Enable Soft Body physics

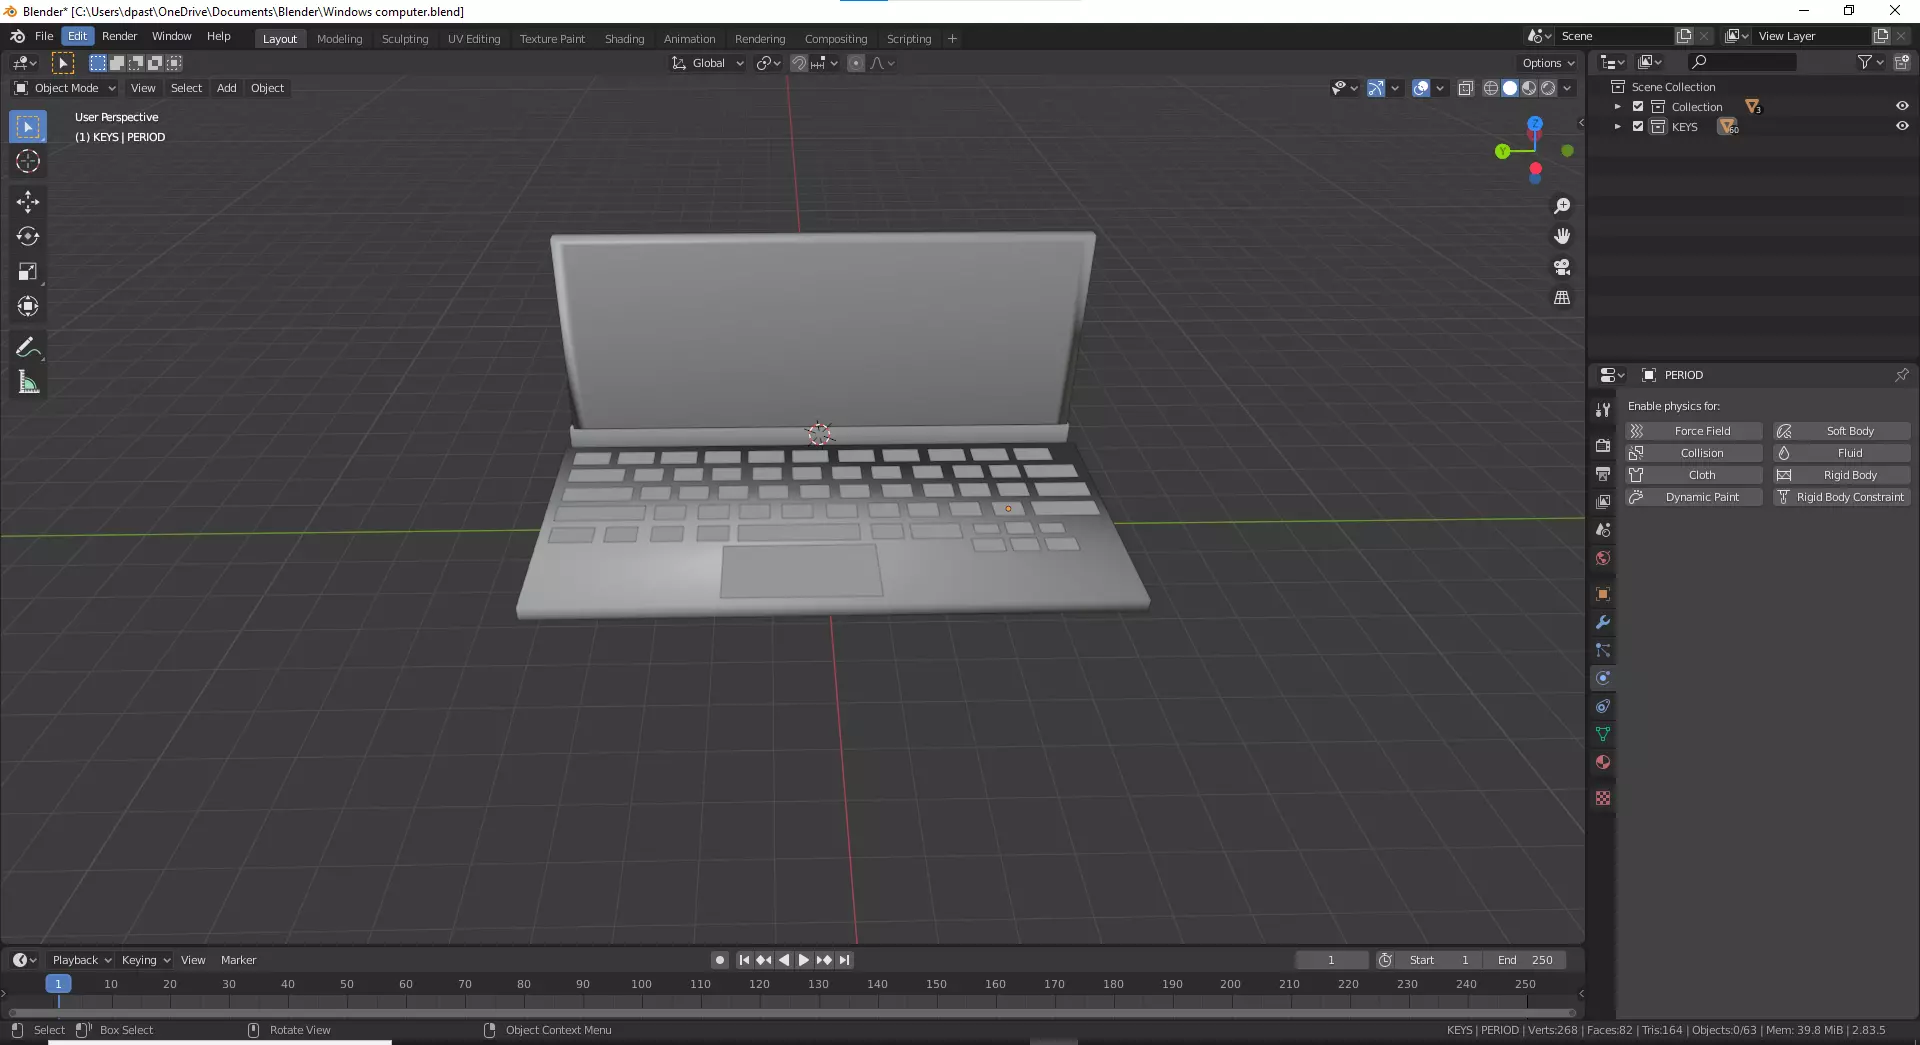point(1842,431)
